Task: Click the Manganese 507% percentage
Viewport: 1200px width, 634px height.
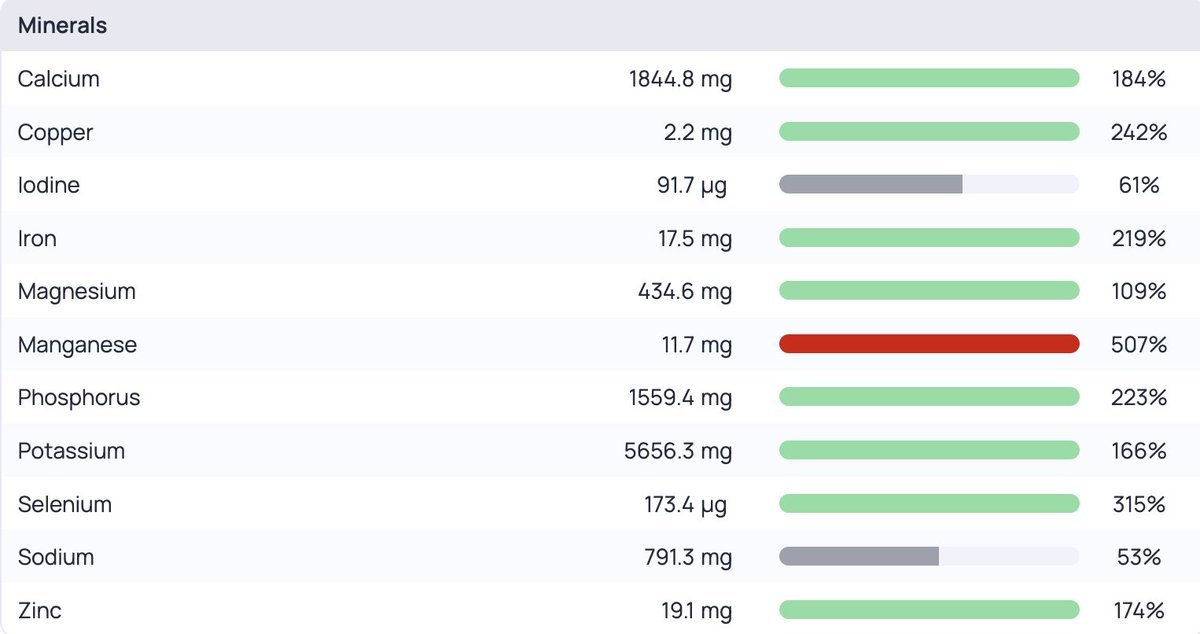Action: coord(1138,344)
